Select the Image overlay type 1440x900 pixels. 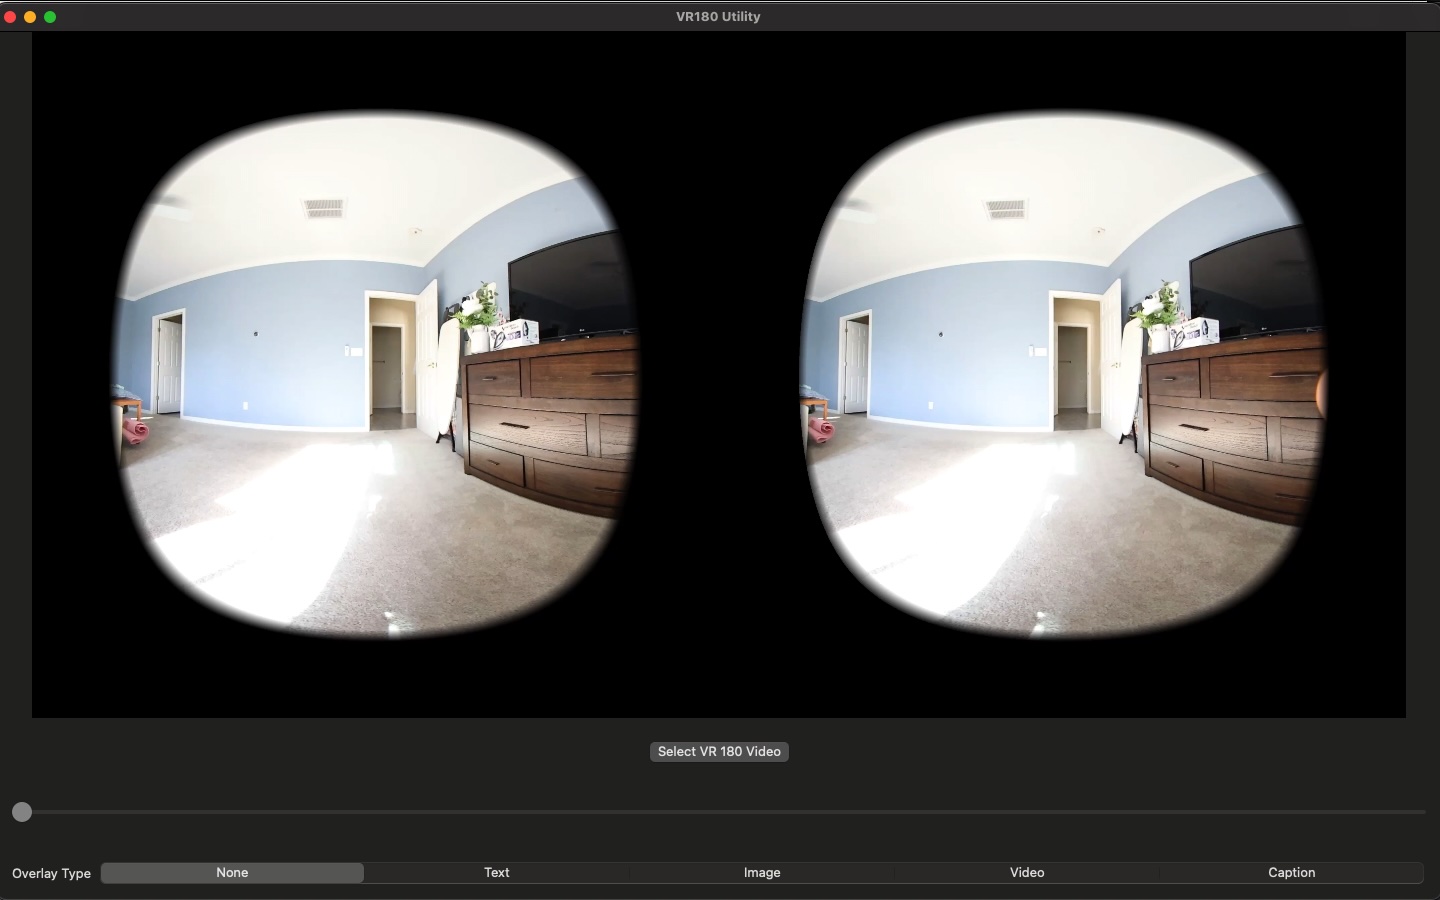tap(760, 873)
